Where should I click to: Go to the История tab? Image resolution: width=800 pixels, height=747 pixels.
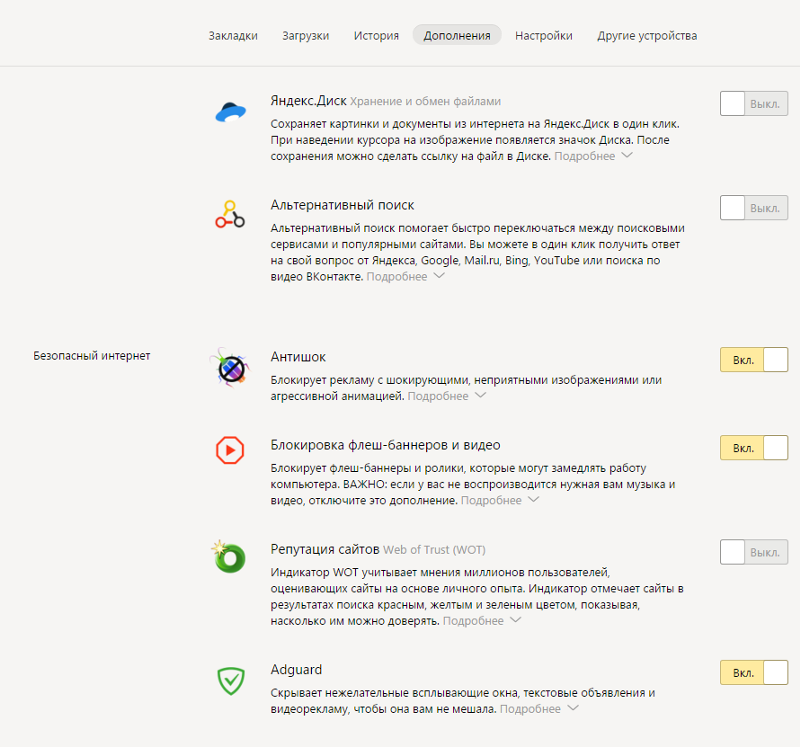coord(376,35)
